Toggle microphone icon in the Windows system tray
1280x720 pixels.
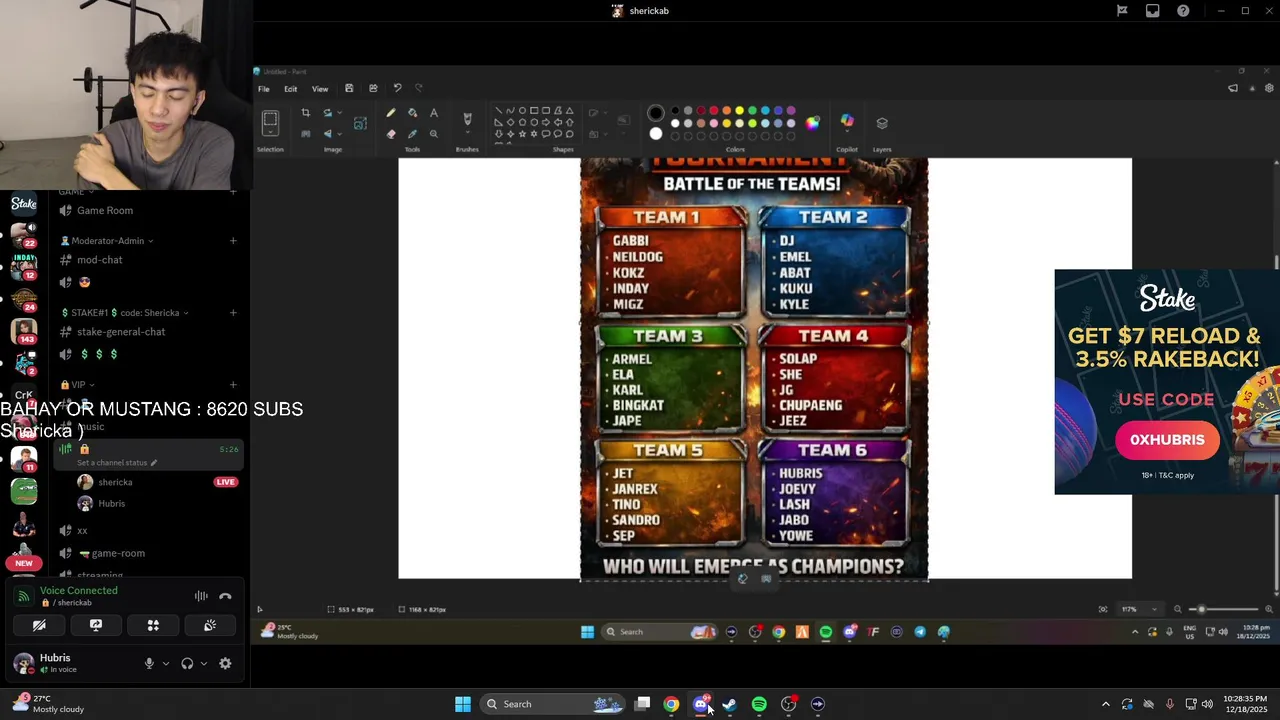click(1169, 704)
